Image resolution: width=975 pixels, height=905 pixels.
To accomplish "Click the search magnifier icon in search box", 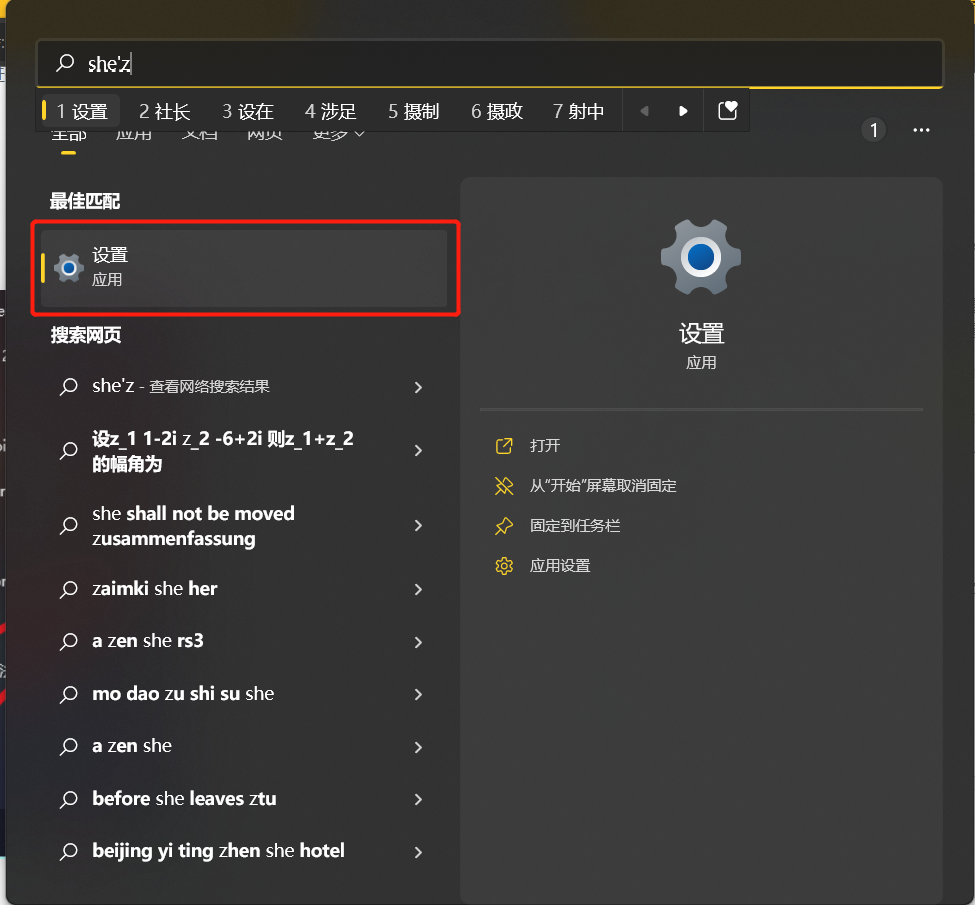I will [x=65, y=63].
